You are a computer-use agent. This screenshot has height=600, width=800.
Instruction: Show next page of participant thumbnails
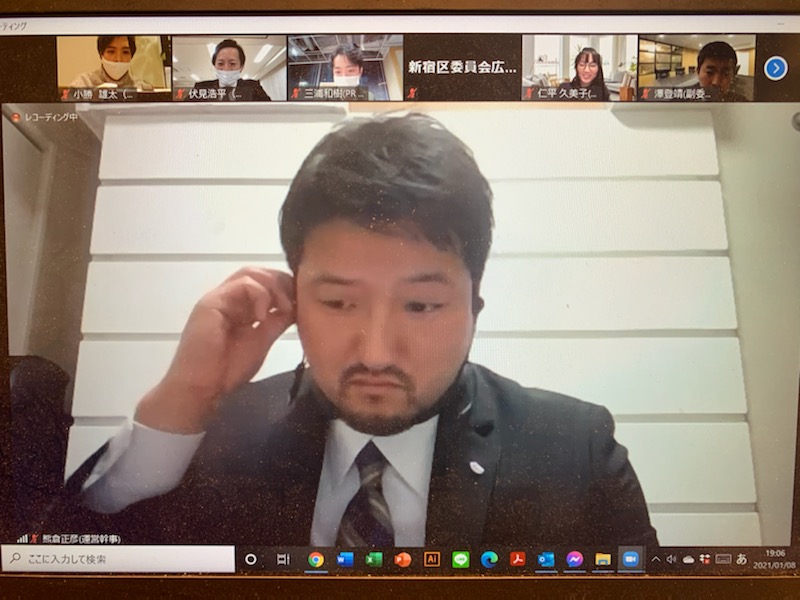coord(775,67)
